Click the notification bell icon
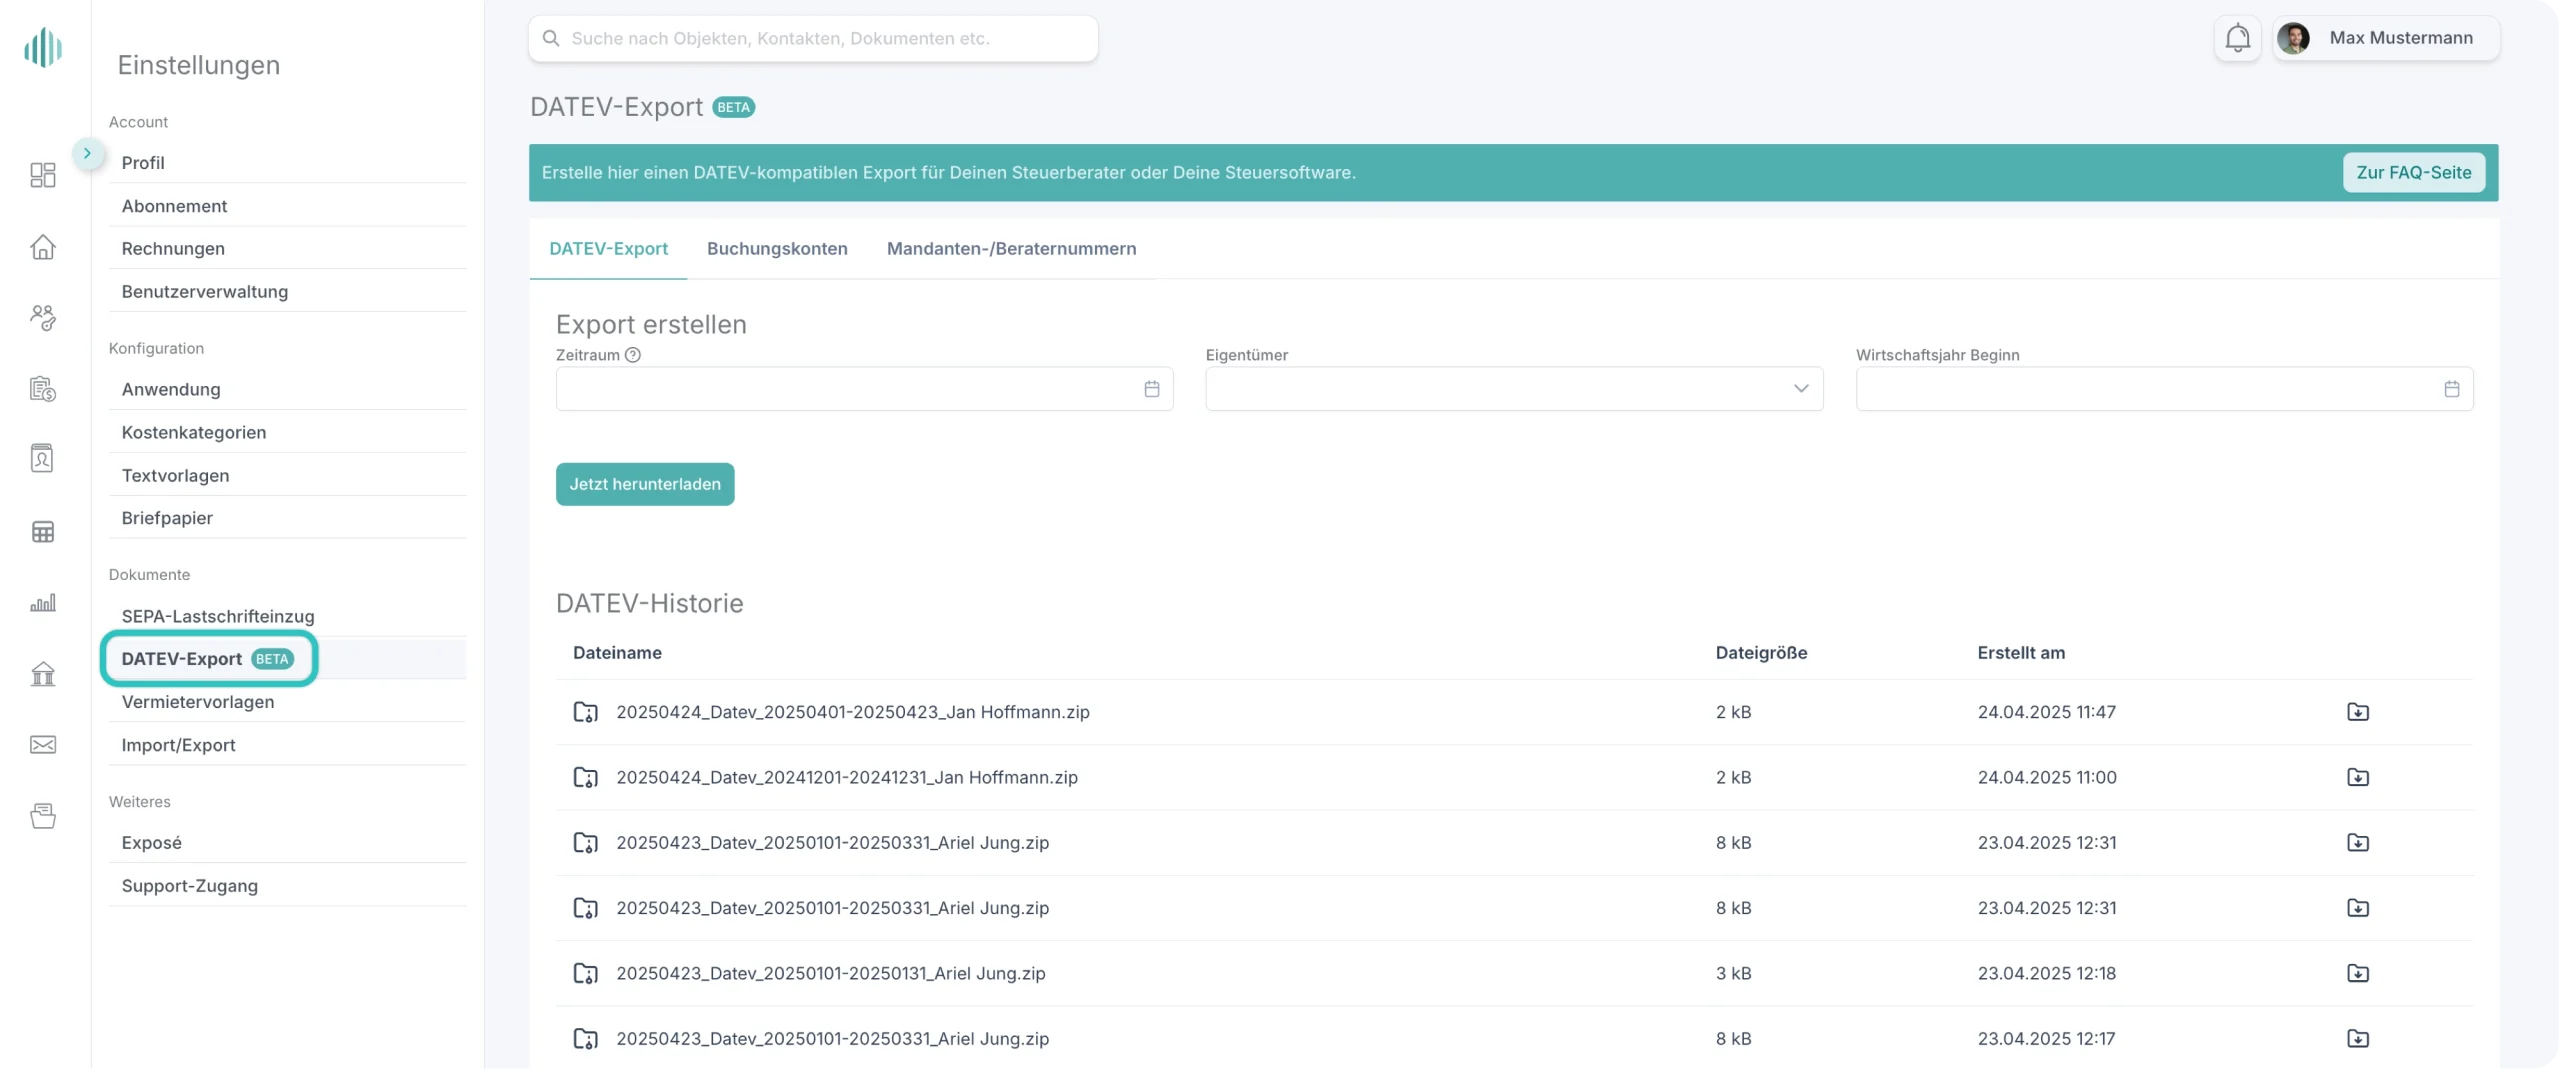The height and width of the screenshot is (1069, 2560). coord(2237,38)
